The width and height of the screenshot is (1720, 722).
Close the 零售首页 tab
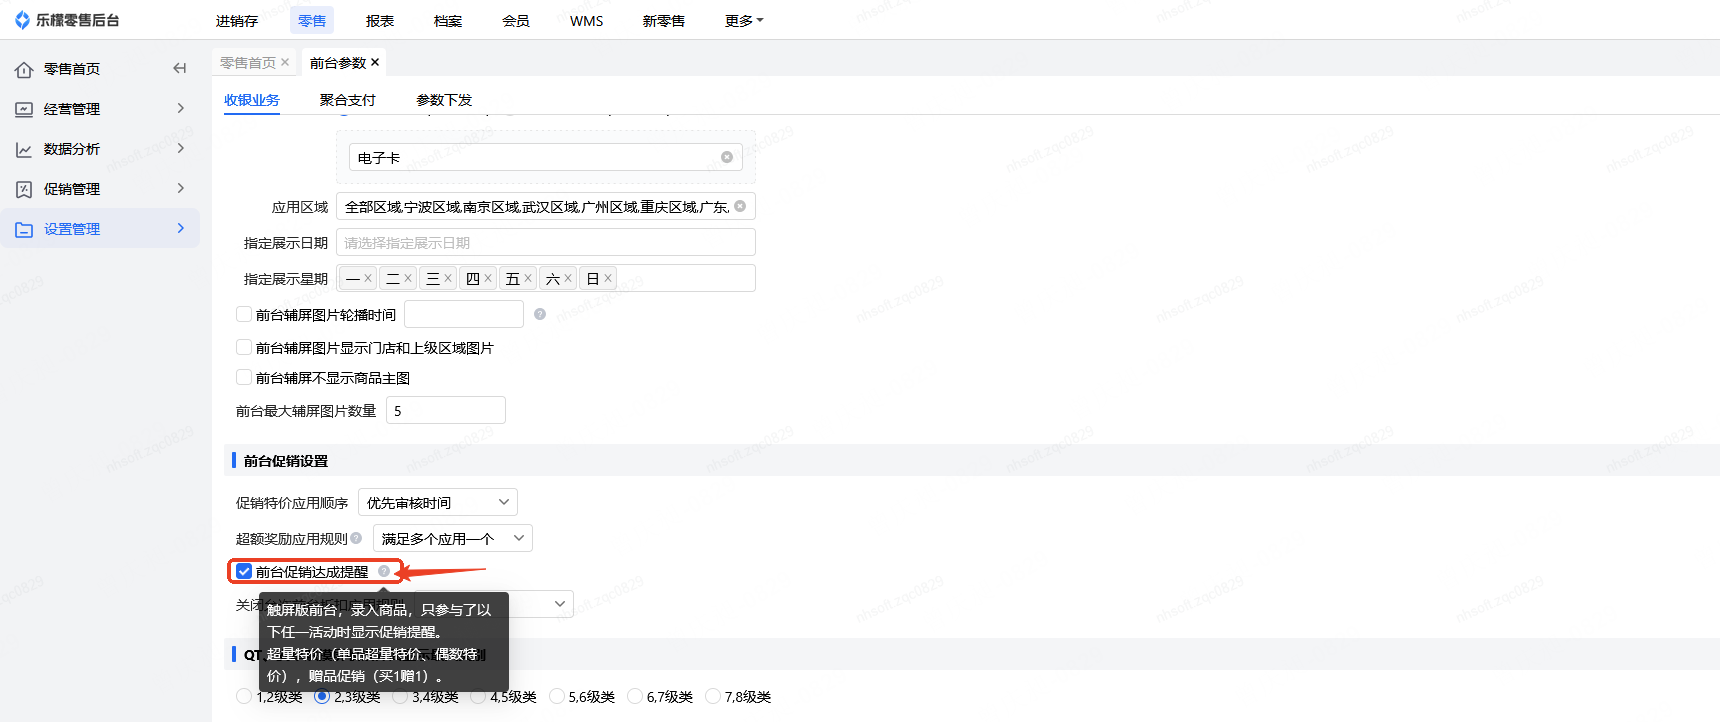pos(285,62)
